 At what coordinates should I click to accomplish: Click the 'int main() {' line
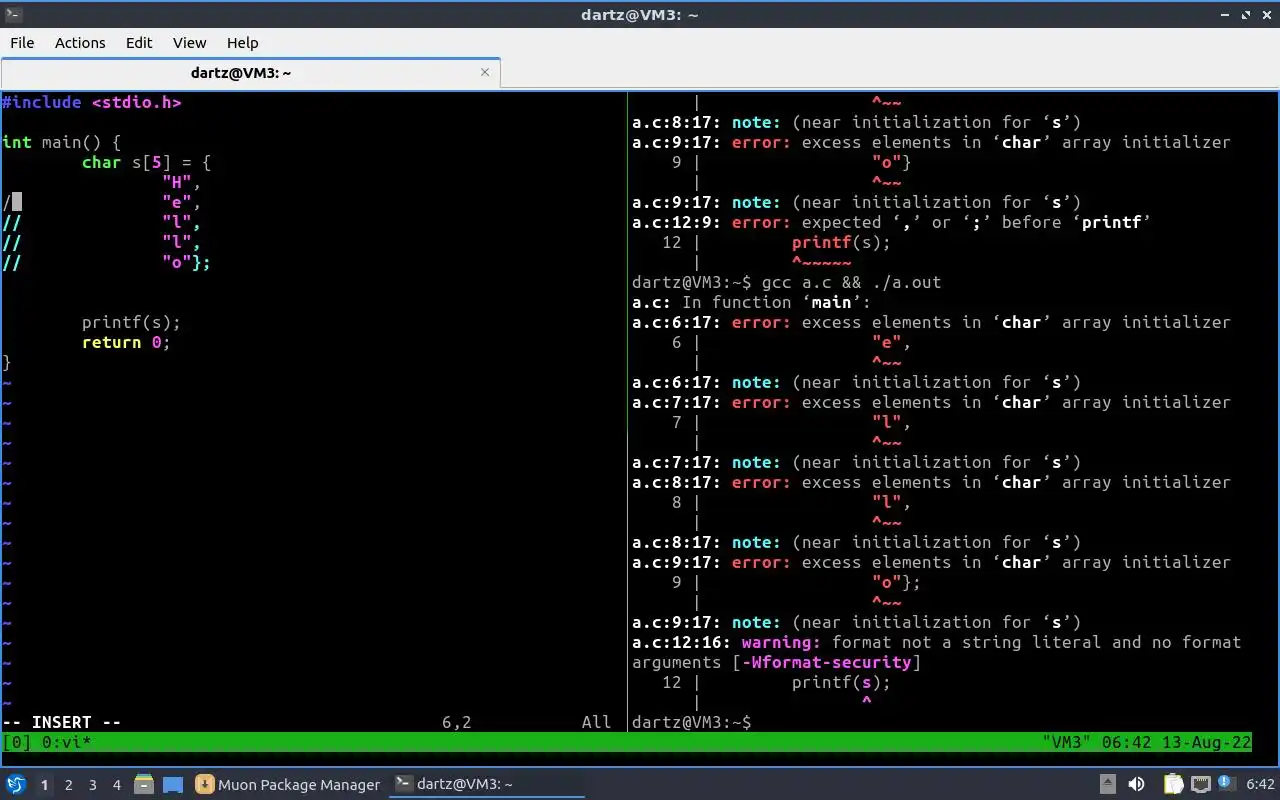(x=62, y=142)
